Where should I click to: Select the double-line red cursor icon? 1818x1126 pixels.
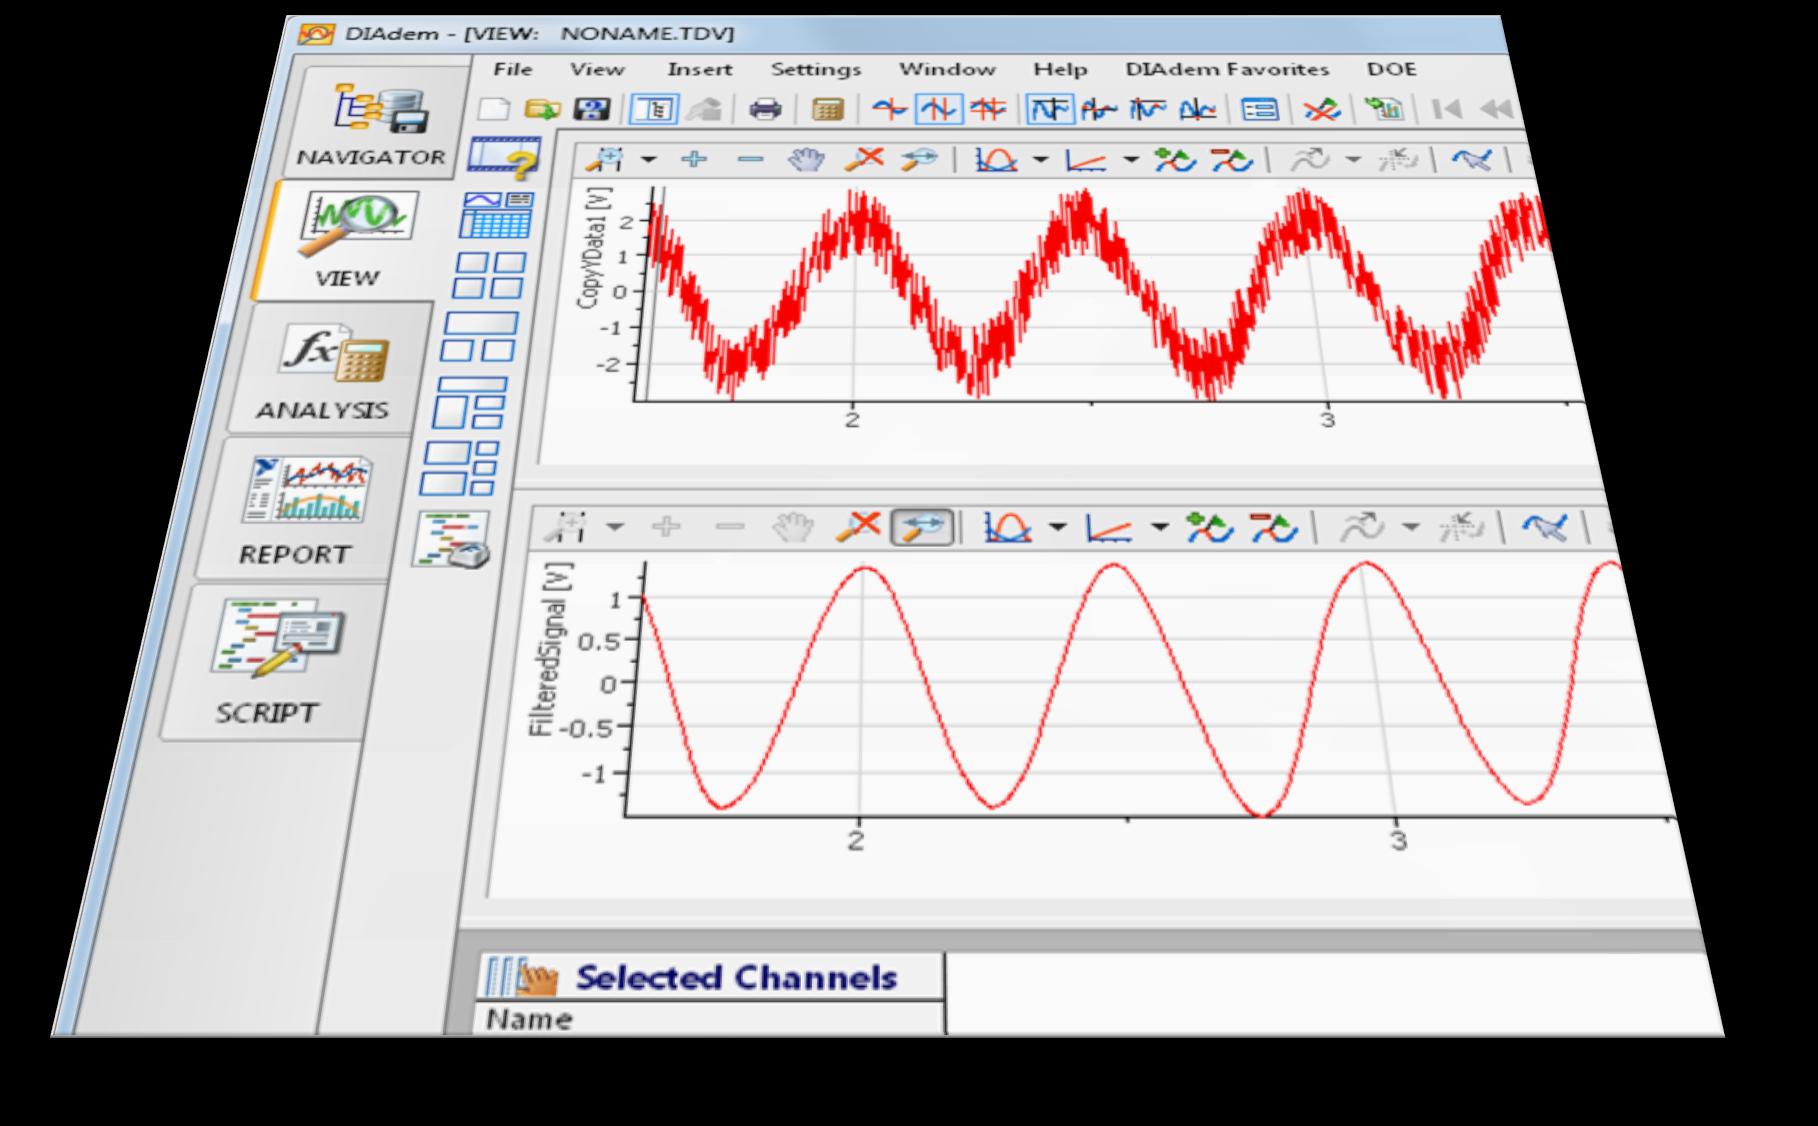click(x=988, y=109)
